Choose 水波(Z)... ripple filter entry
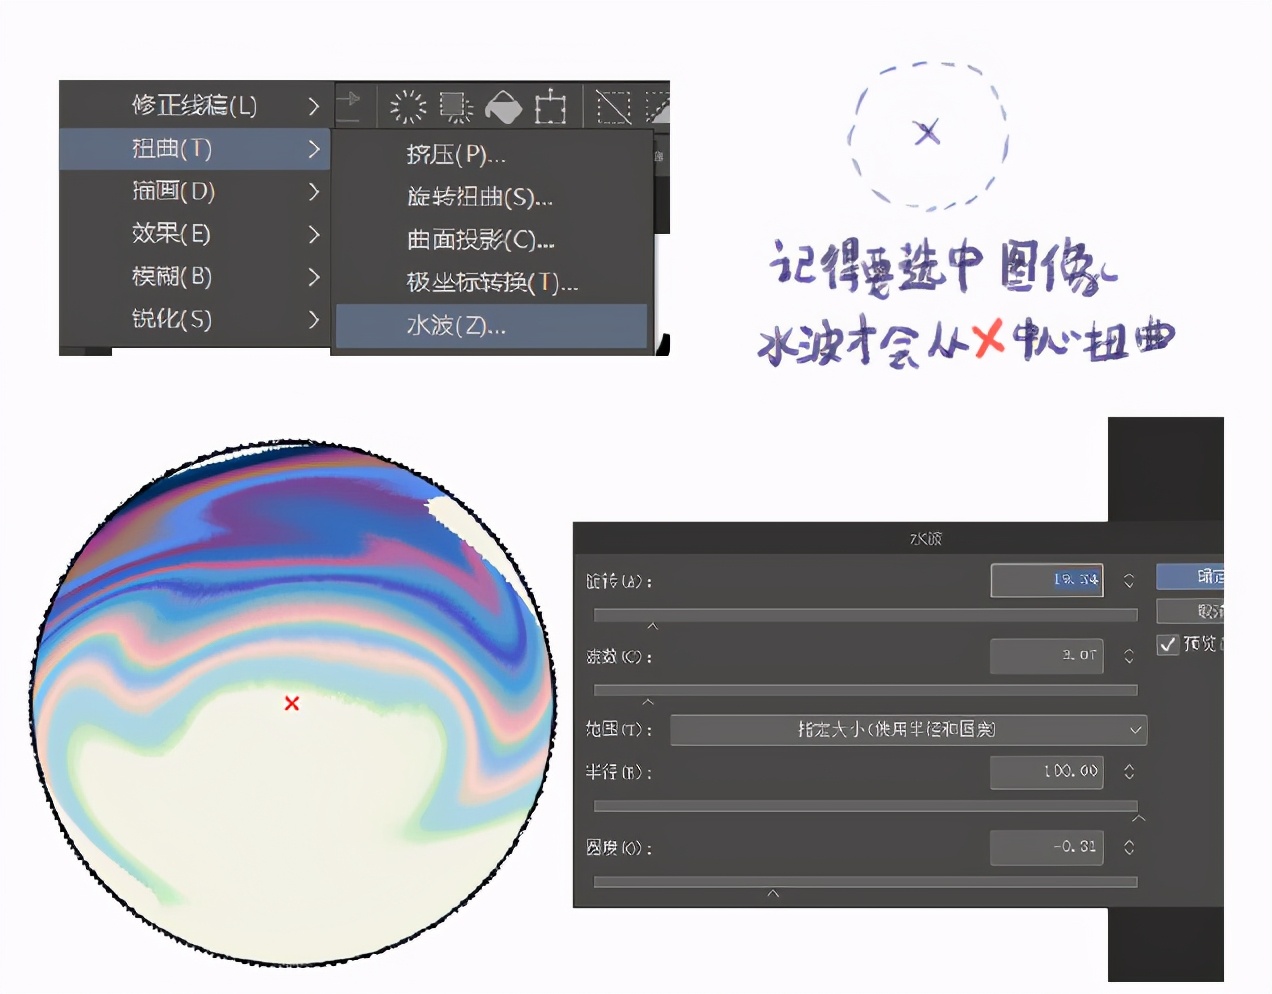1272x994 pixels. point(492,326)
